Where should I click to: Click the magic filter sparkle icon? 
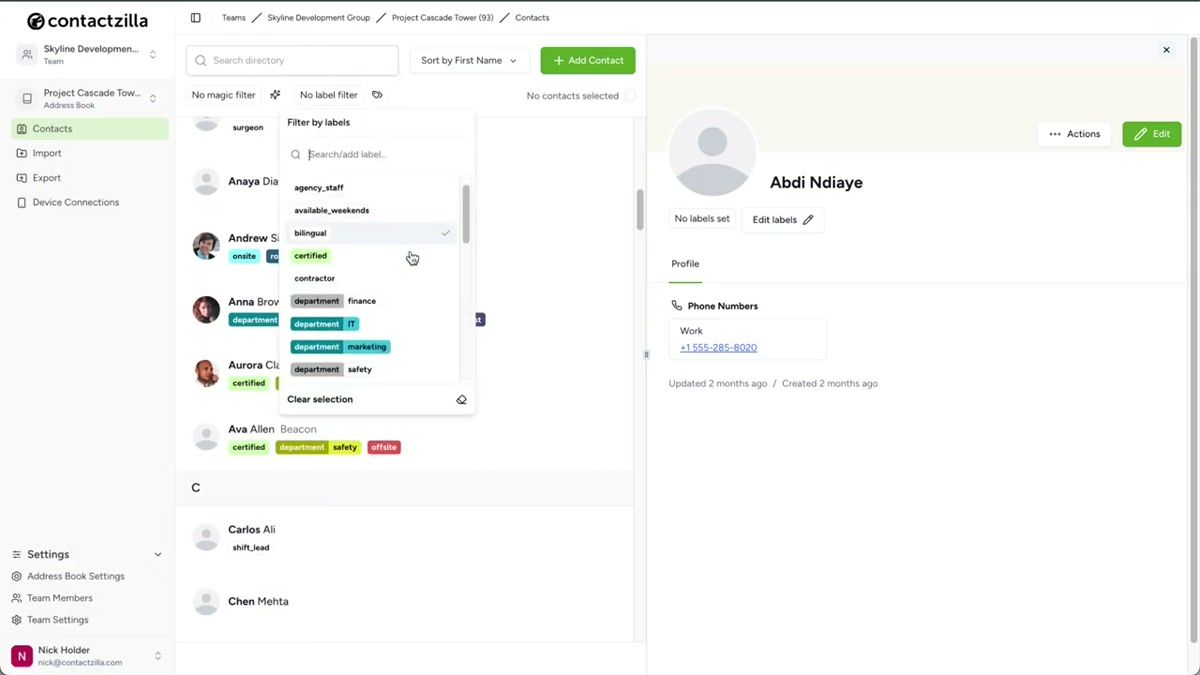point(275,94)
